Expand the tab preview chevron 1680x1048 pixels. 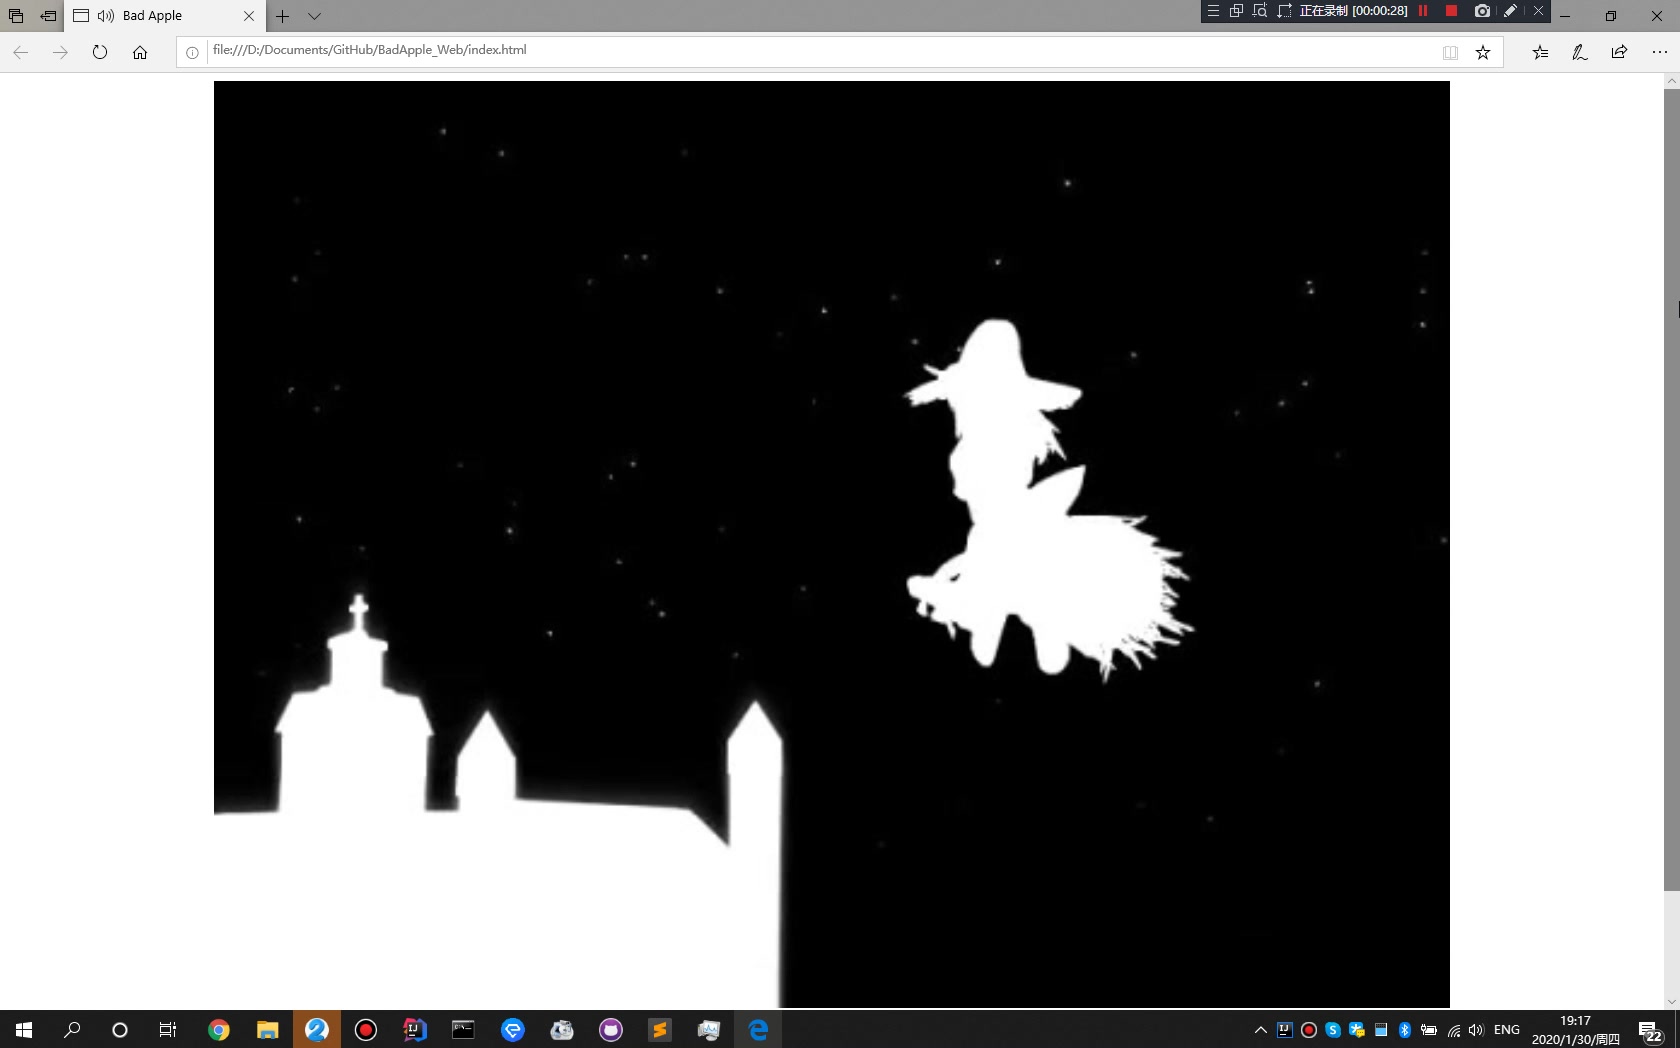click(314, 16)
